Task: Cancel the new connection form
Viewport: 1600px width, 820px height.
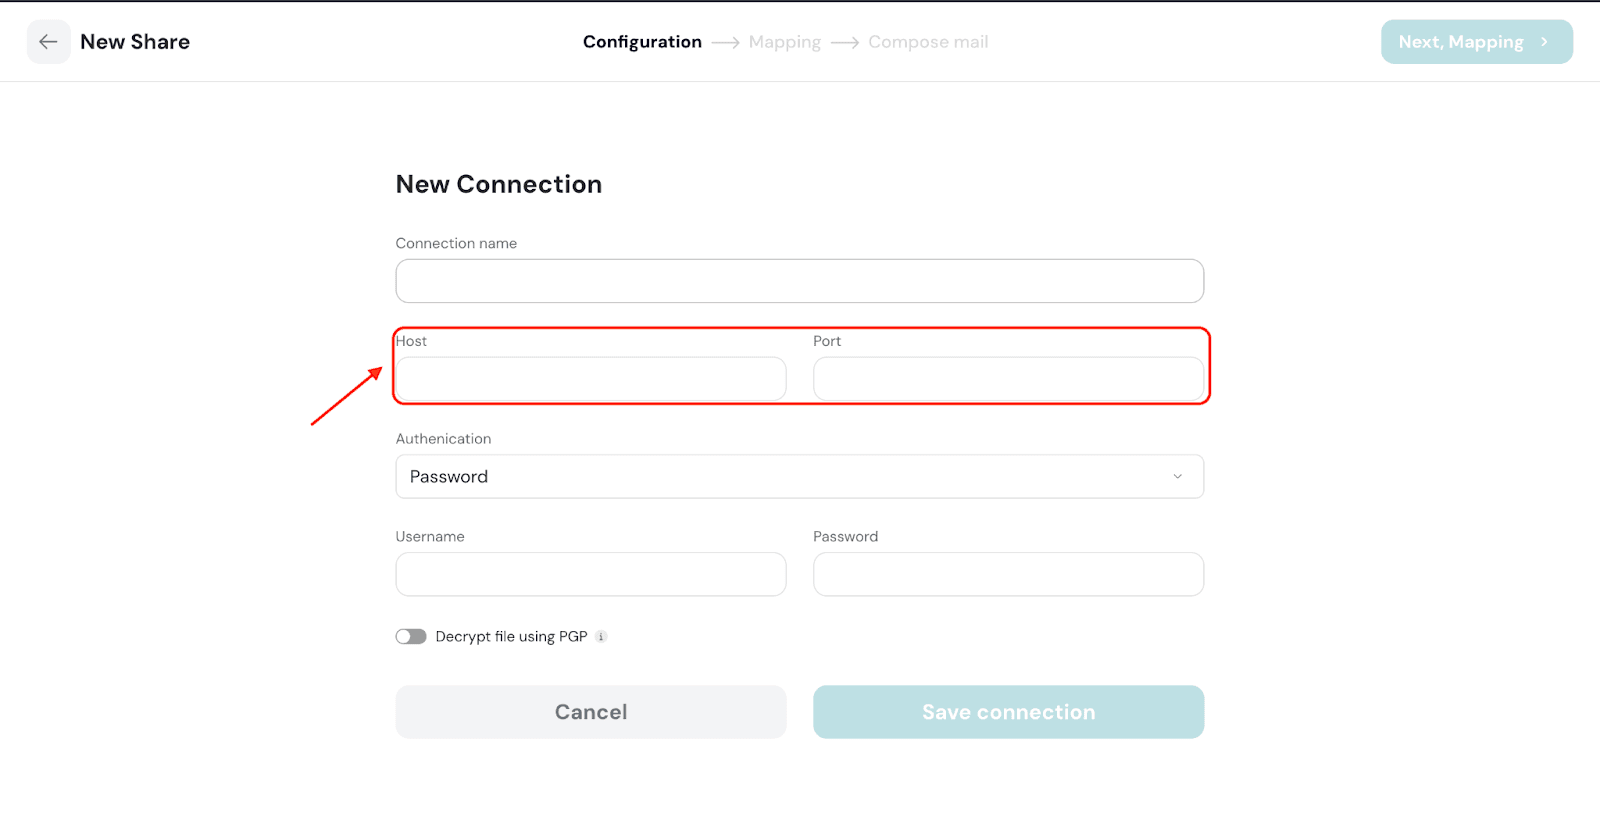Action: [590, 712]
